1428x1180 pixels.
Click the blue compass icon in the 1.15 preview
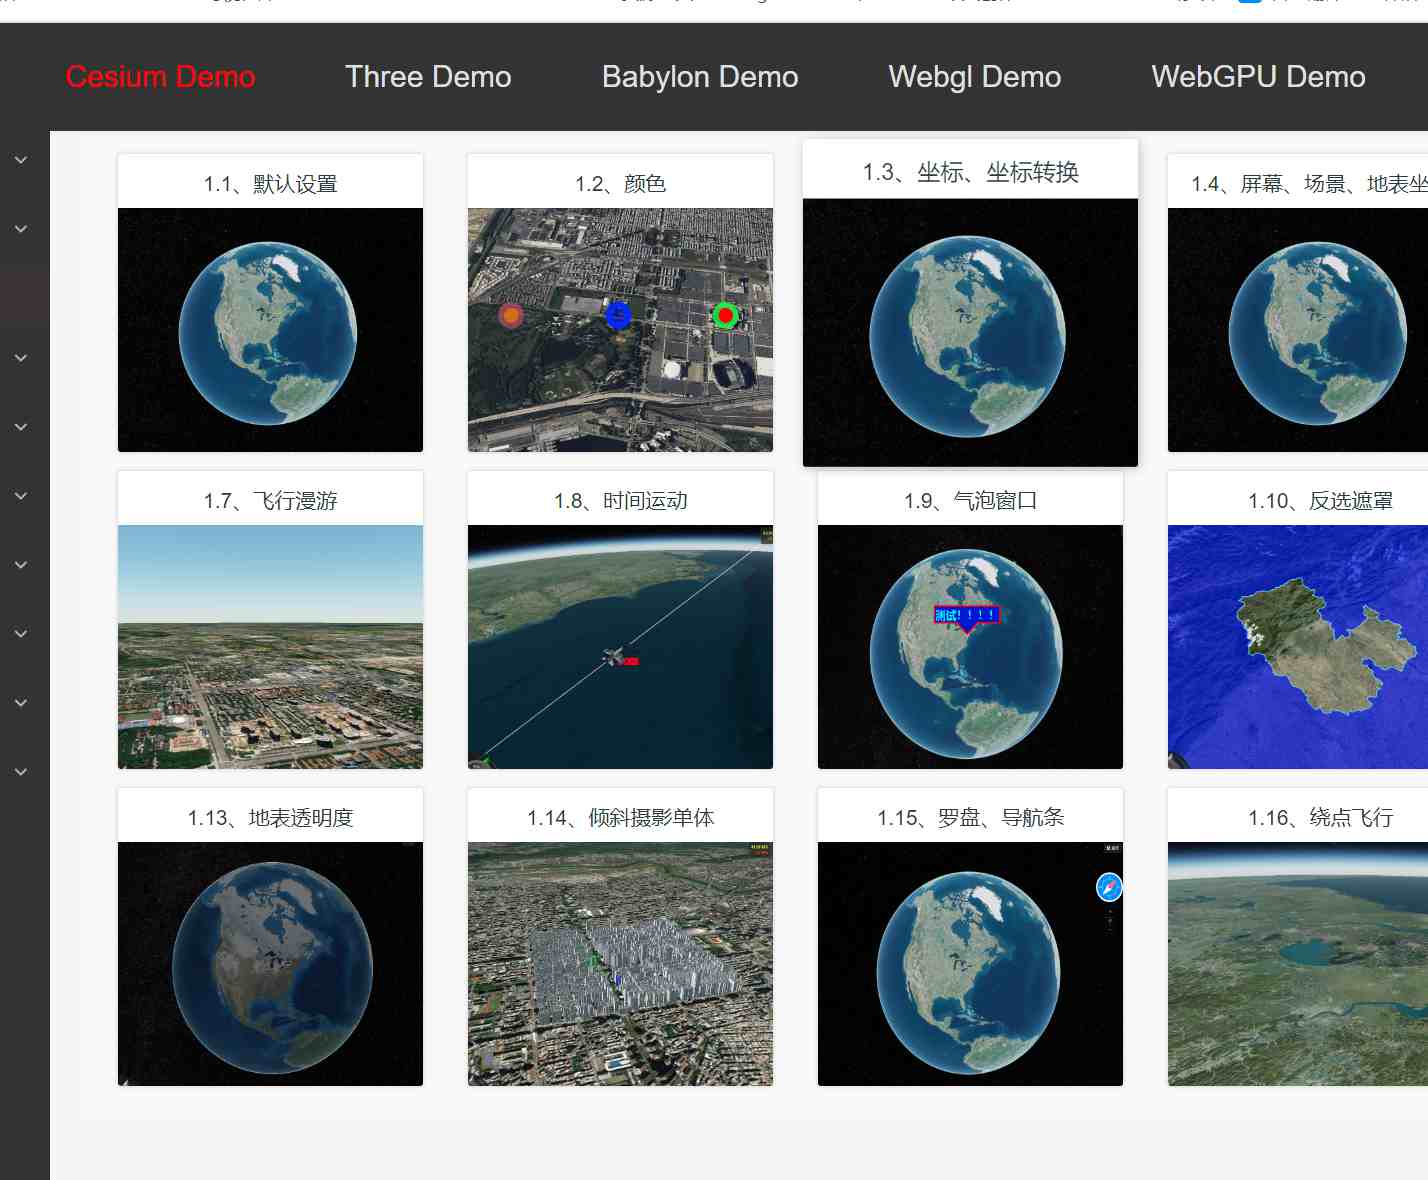click(1109, 887)
